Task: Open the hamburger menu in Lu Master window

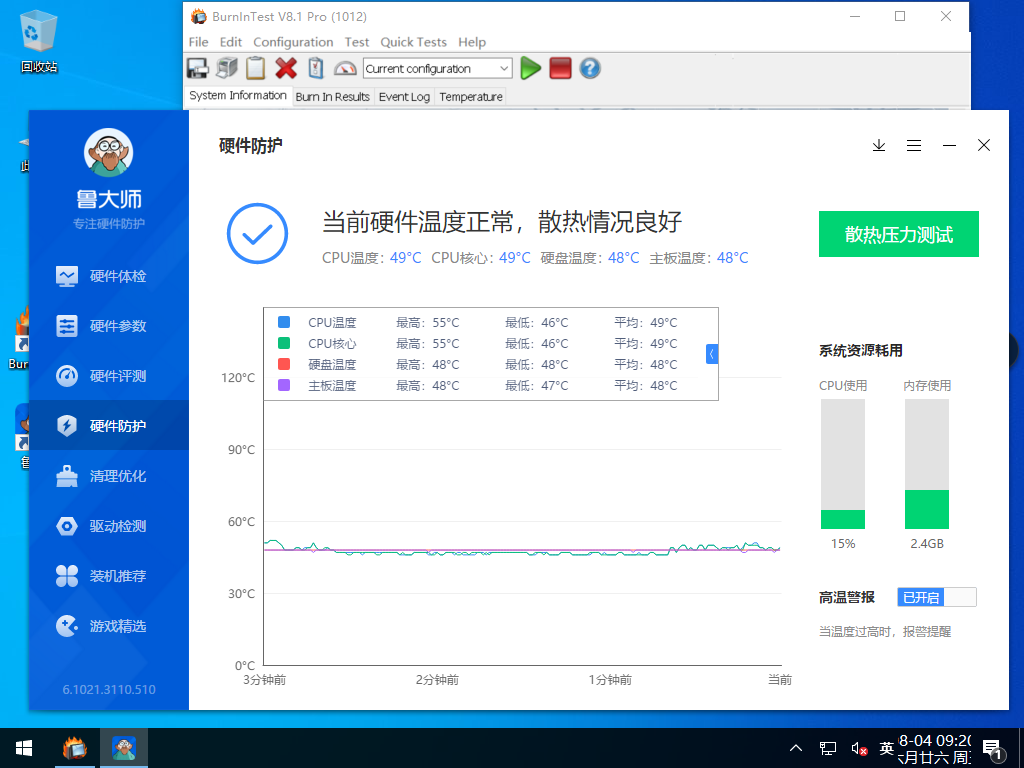Action: (x=913, y=145)
